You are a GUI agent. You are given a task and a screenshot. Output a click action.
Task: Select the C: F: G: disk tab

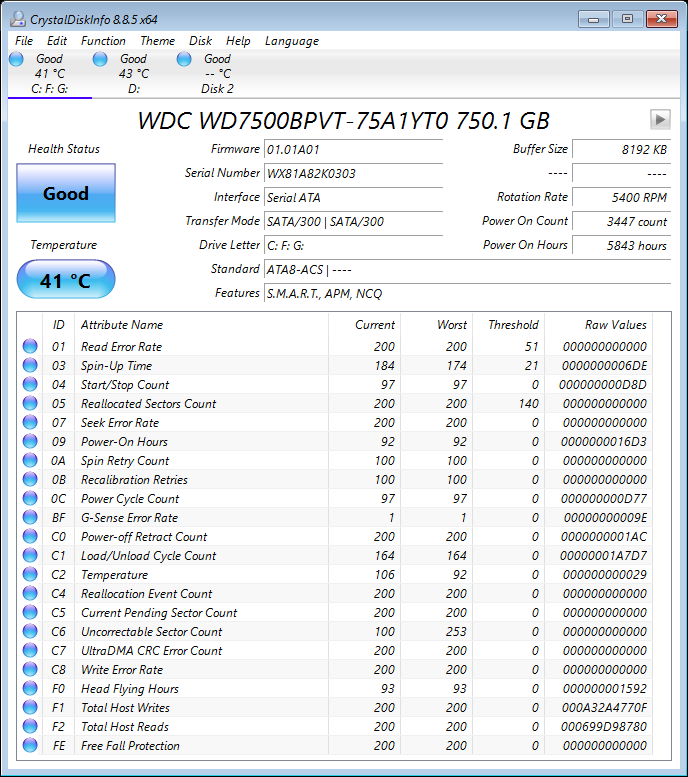[50, 74]
